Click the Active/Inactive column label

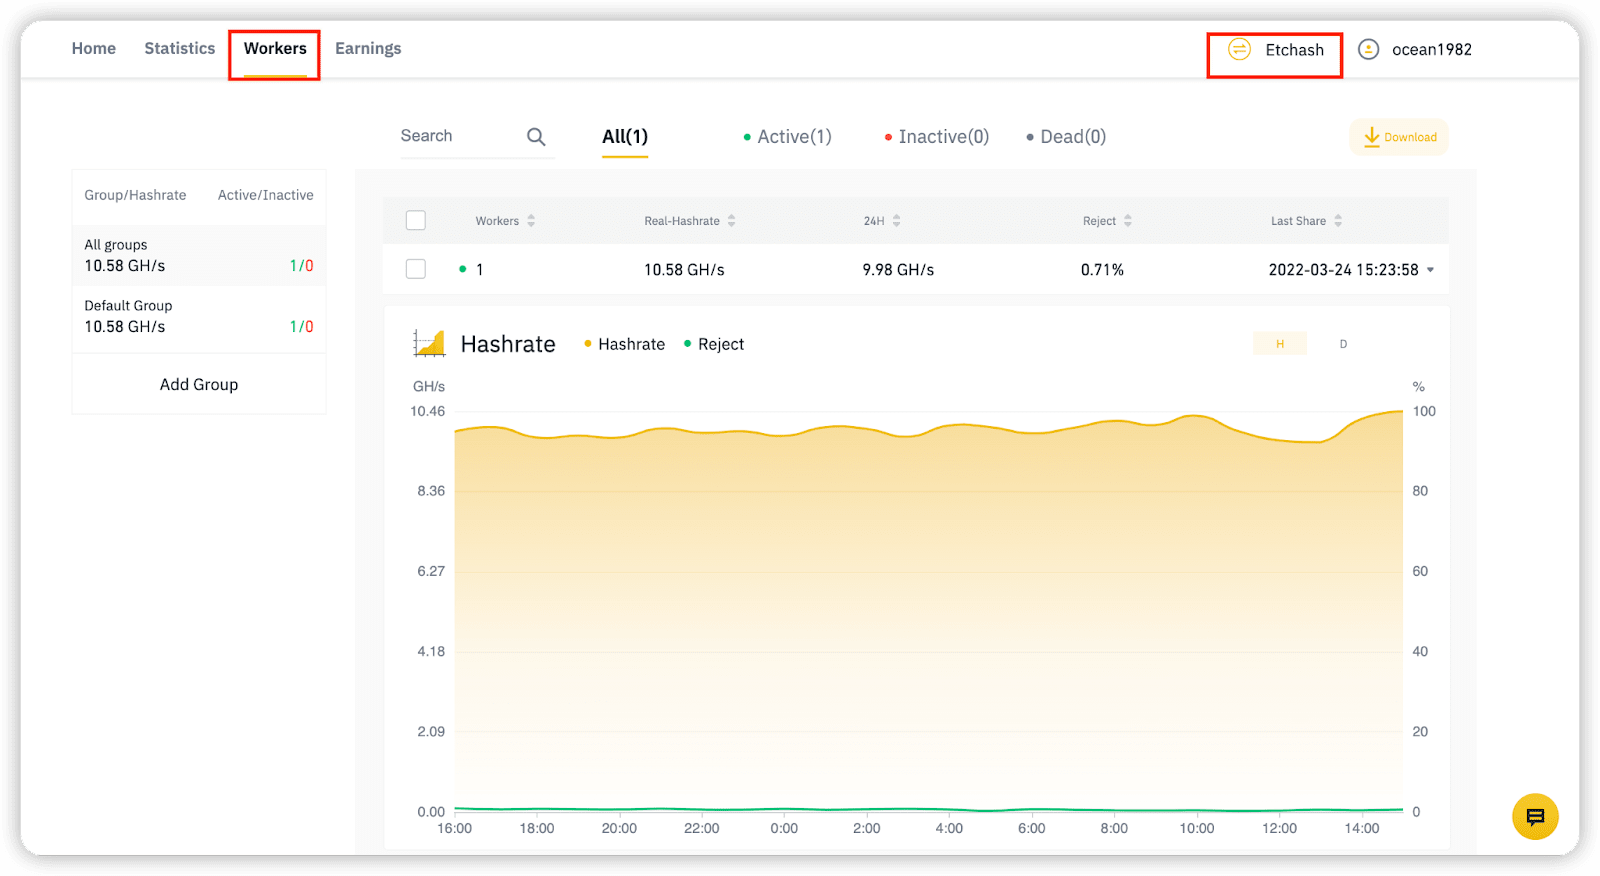click(266, 195)
